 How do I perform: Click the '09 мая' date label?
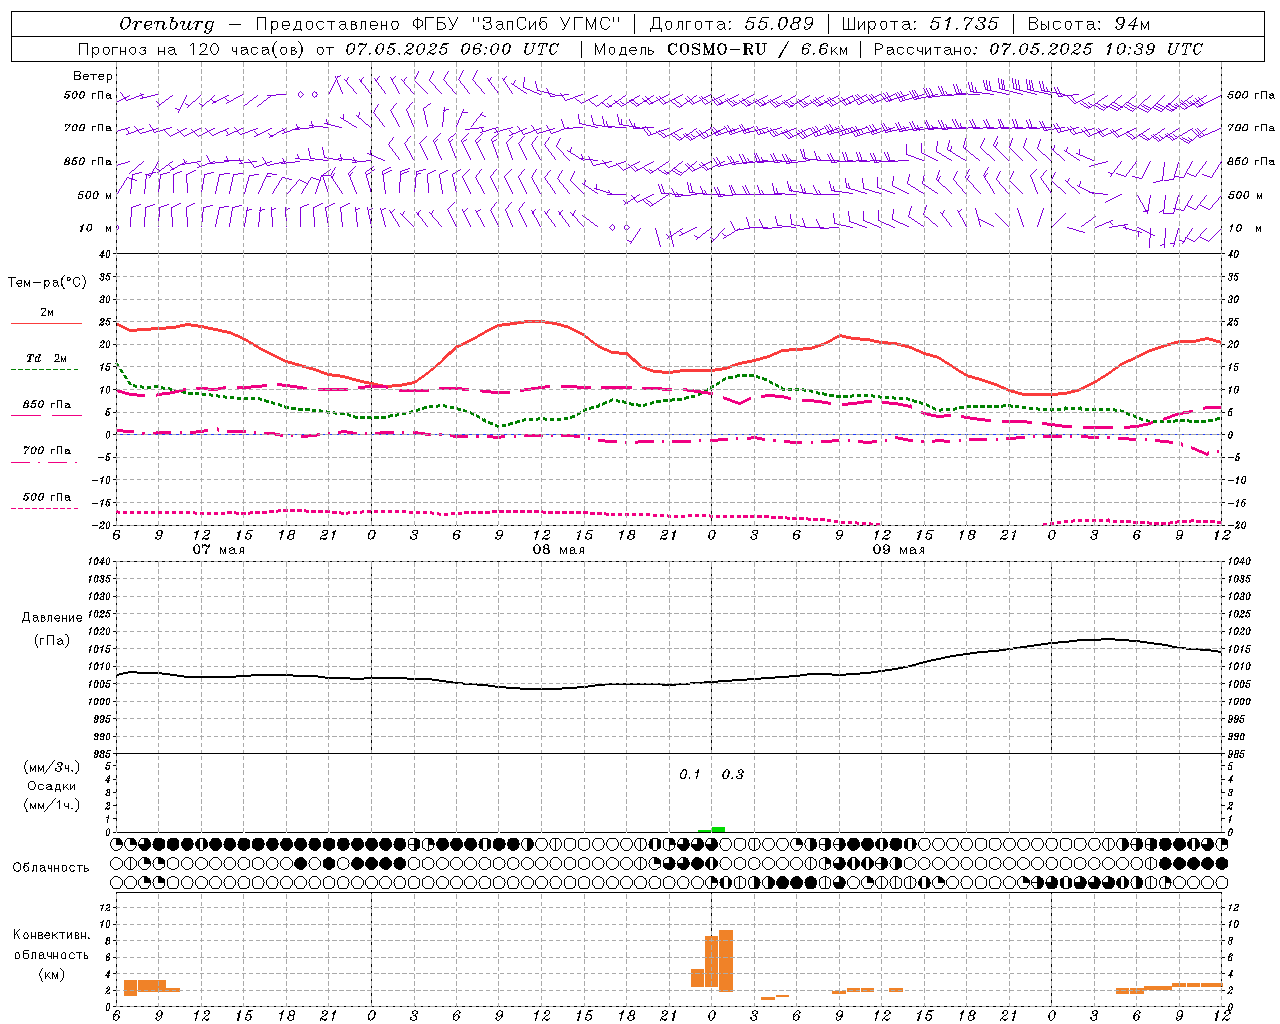(898, 550)
